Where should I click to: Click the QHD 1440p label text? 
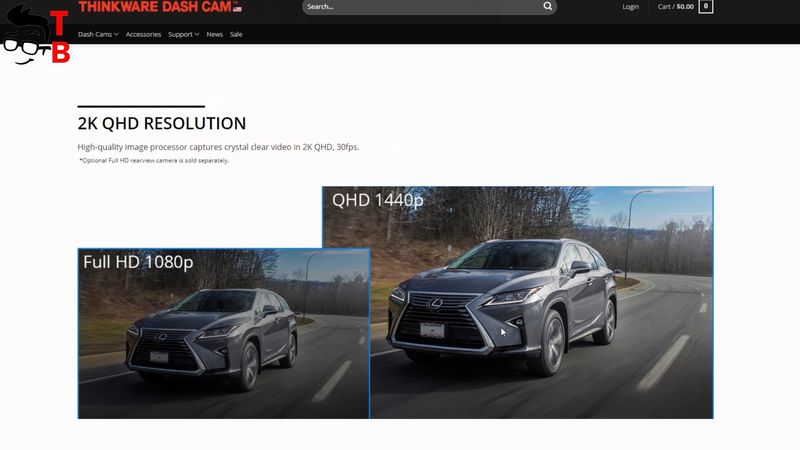[x=378, y=200]
